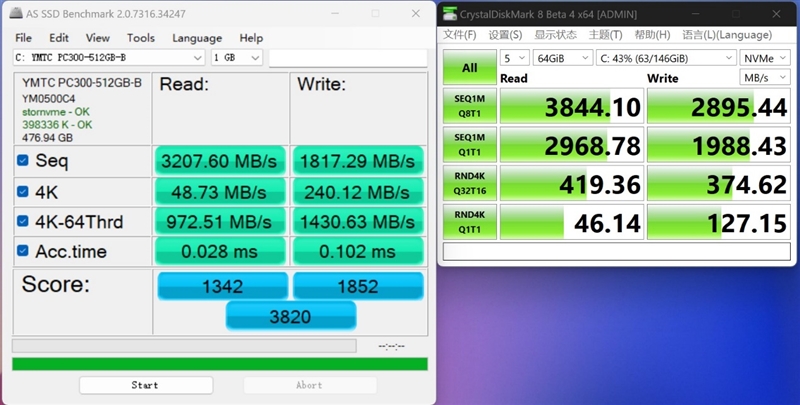Click the empty status field below RND4K results

[x=616, y=252]
